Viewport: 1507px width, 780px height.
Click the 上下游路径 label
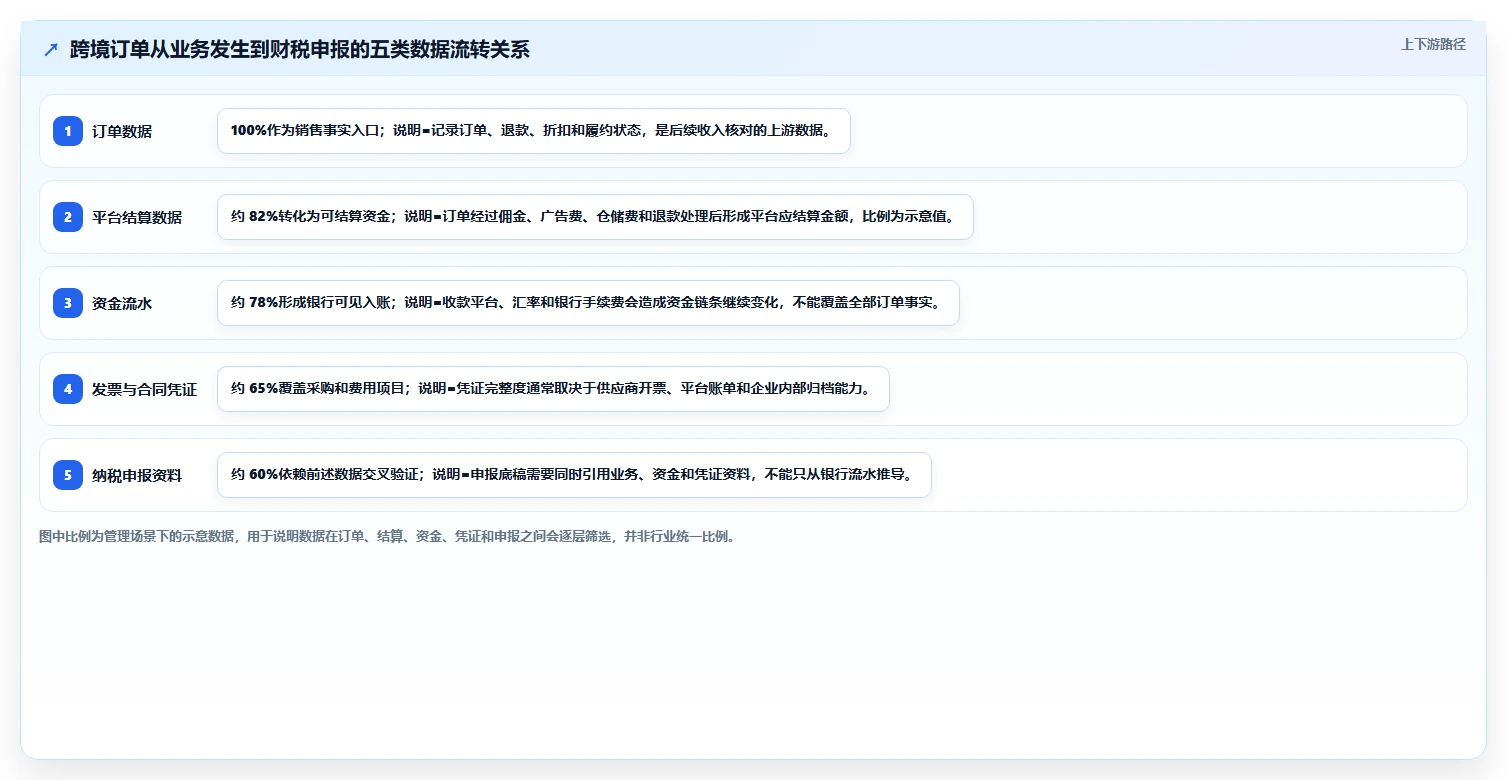[1433, 44]
